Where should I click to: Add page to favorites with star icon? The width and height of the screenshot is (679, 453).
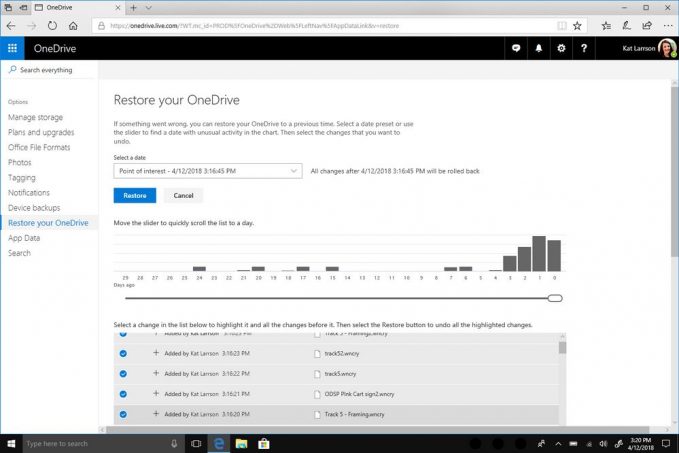click(577, 26)
